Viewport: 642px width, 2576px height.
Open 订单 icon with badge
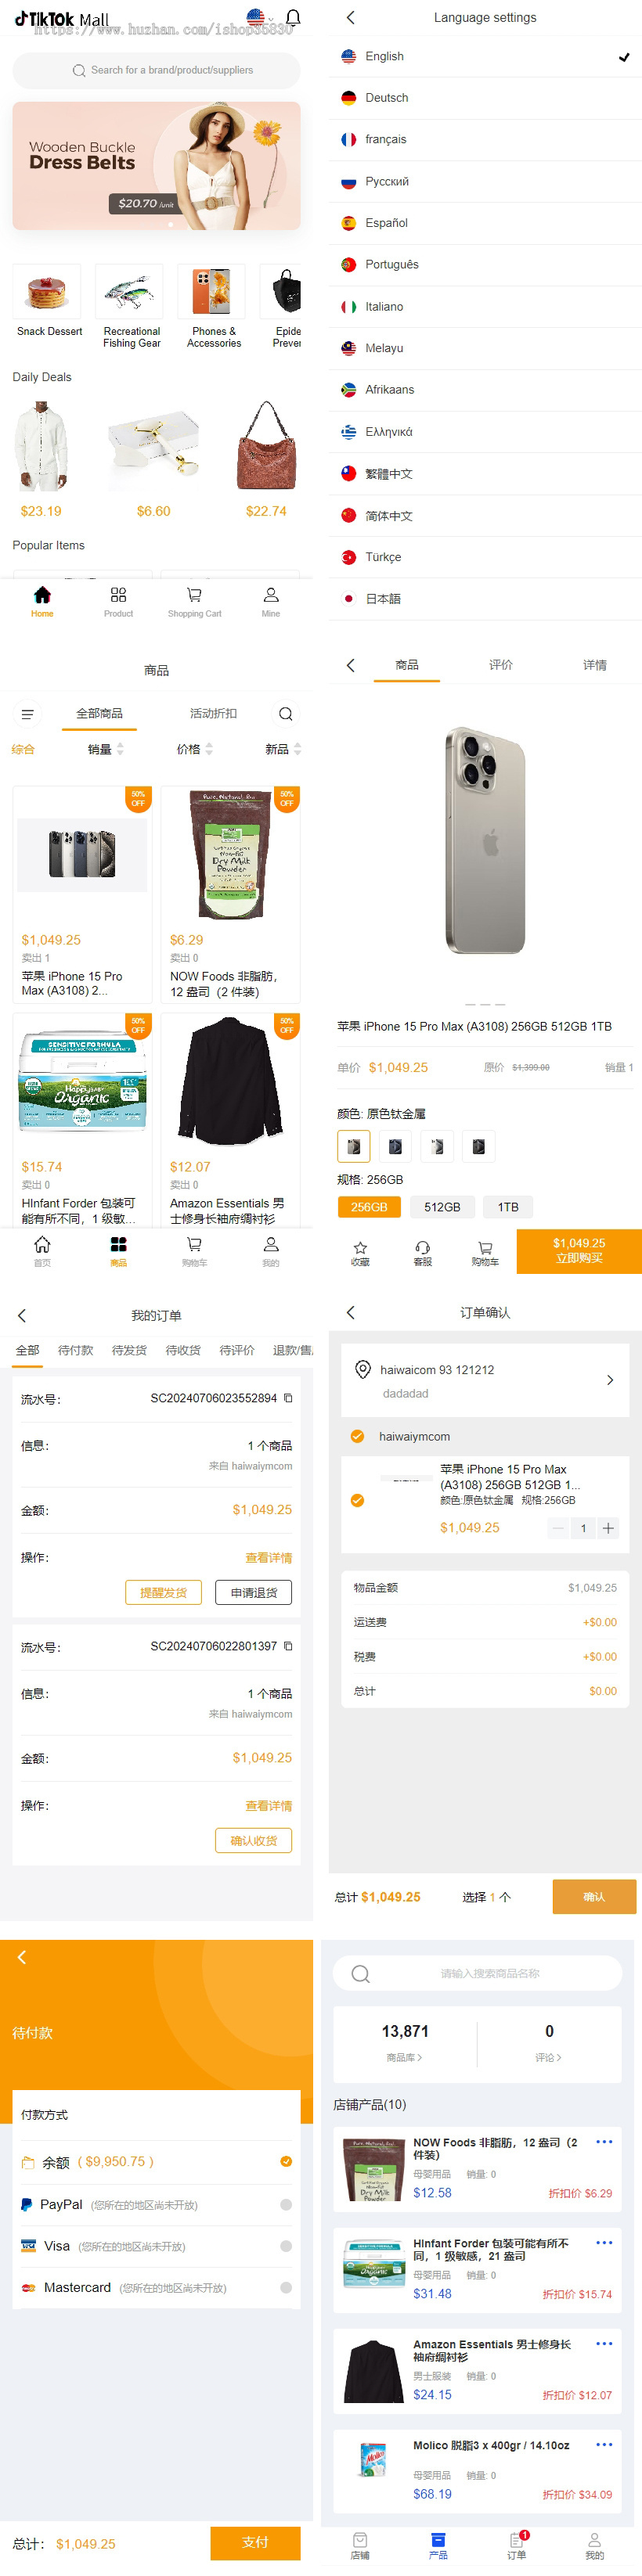[517, 2539]
